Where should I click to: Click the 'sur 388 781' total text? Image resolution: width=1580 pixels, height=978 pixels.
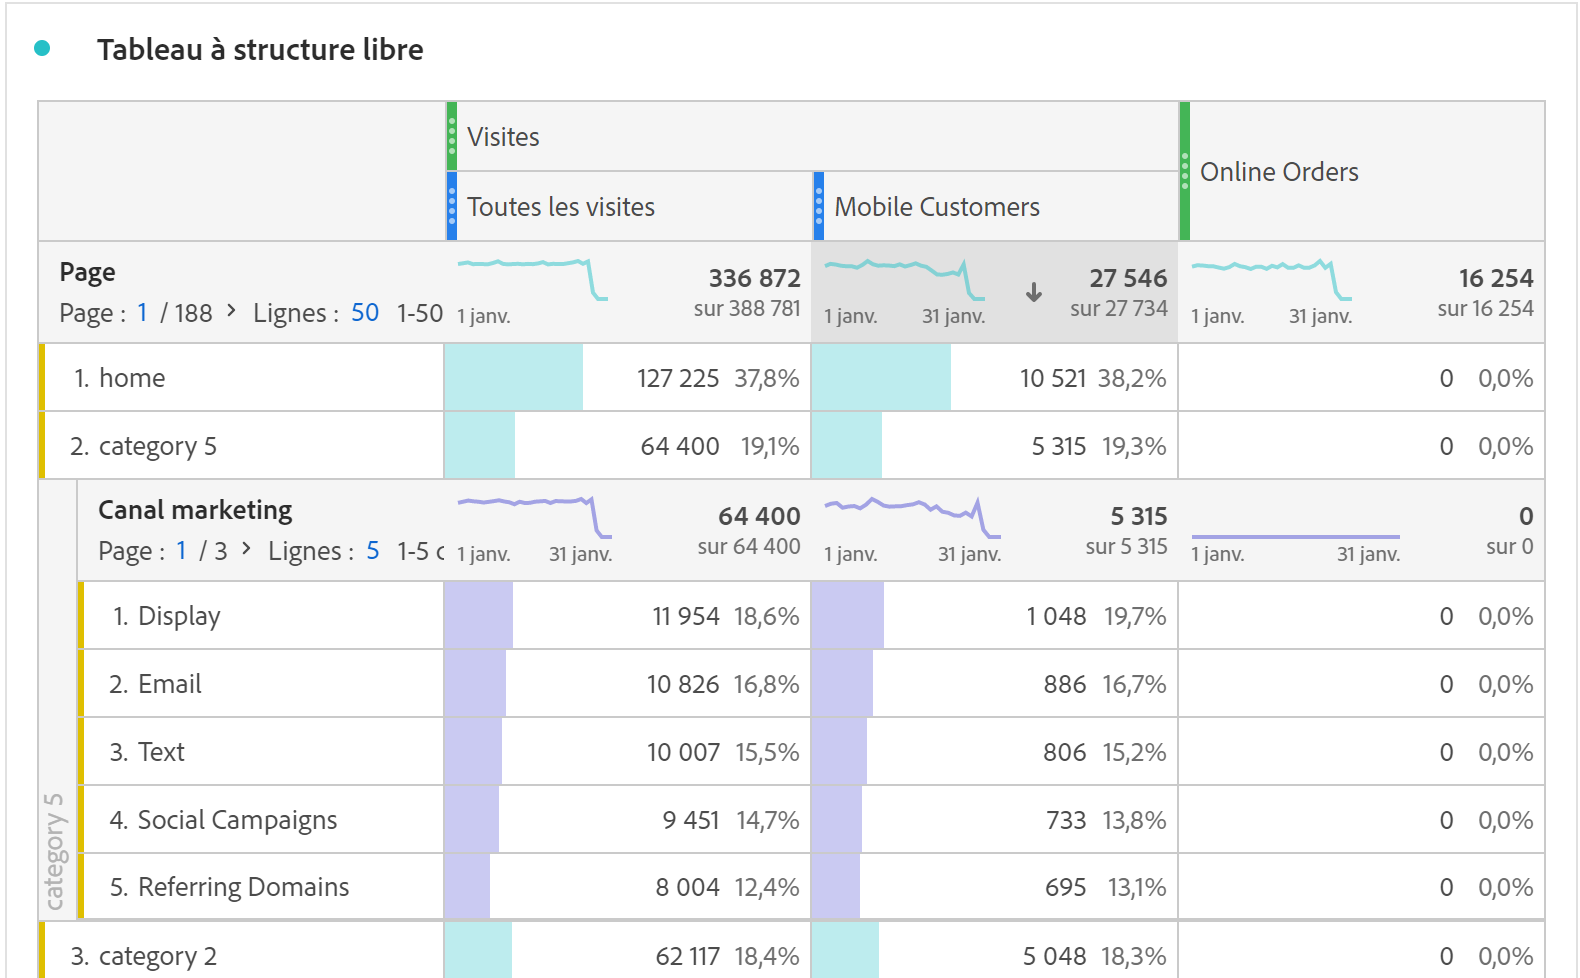747,308
